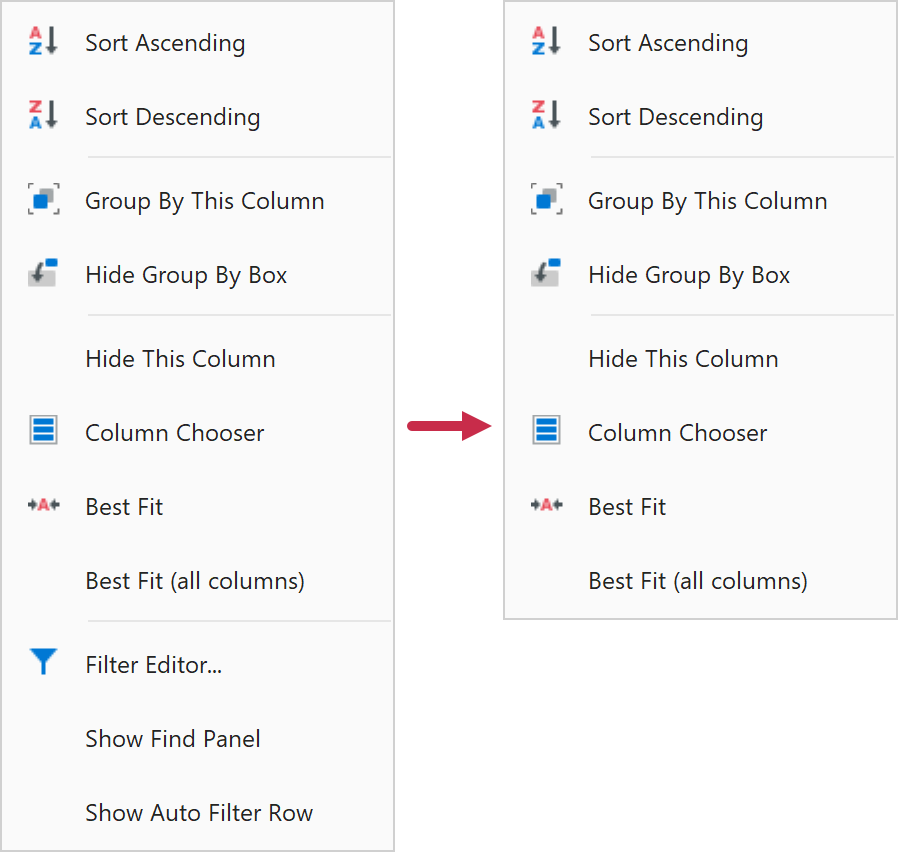
Task: Choose Hide This Column in left menu
Action: [x=180, y=359]
